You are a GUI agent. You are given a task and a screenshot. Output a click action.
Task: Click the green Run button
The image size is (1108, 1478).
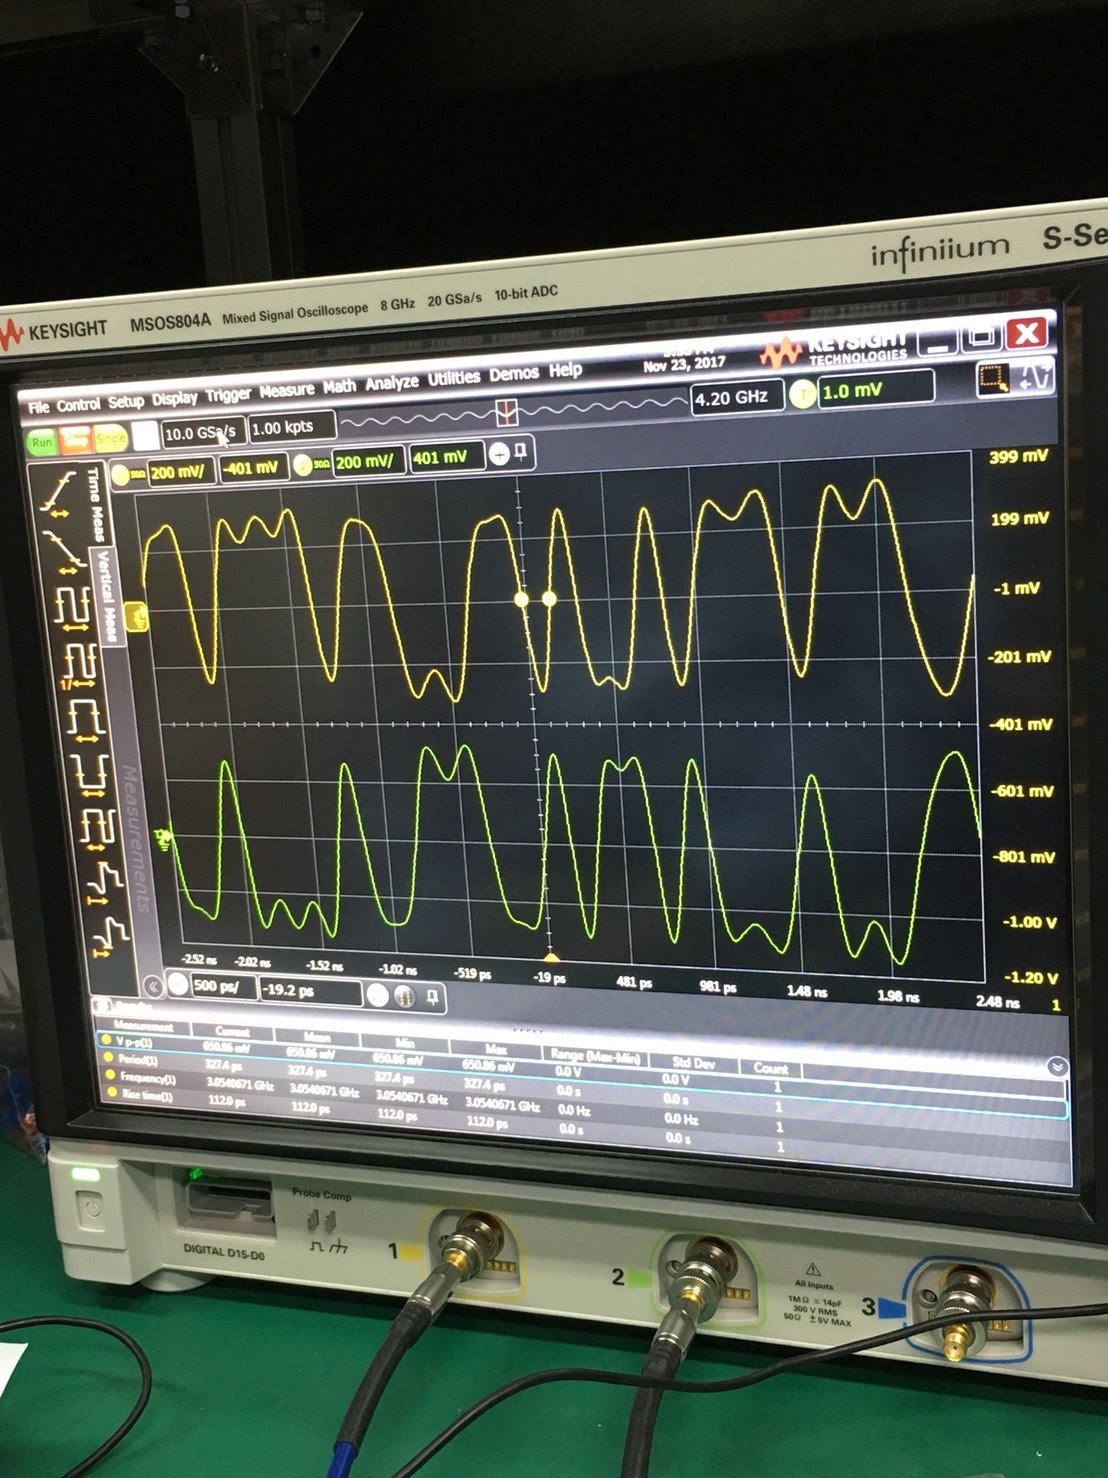point(42,443)
